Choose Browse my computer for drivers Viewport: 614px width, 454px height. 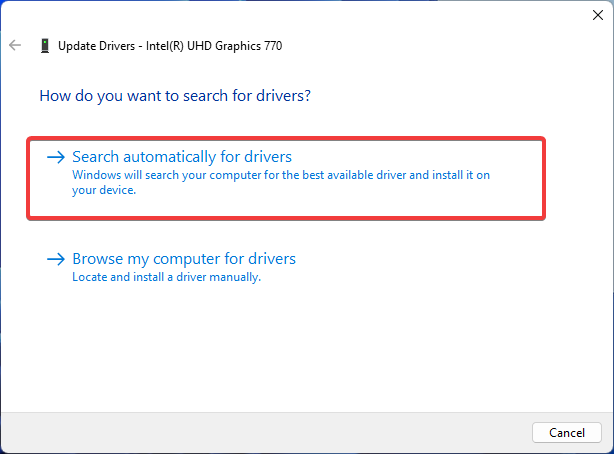click(171, 268)
